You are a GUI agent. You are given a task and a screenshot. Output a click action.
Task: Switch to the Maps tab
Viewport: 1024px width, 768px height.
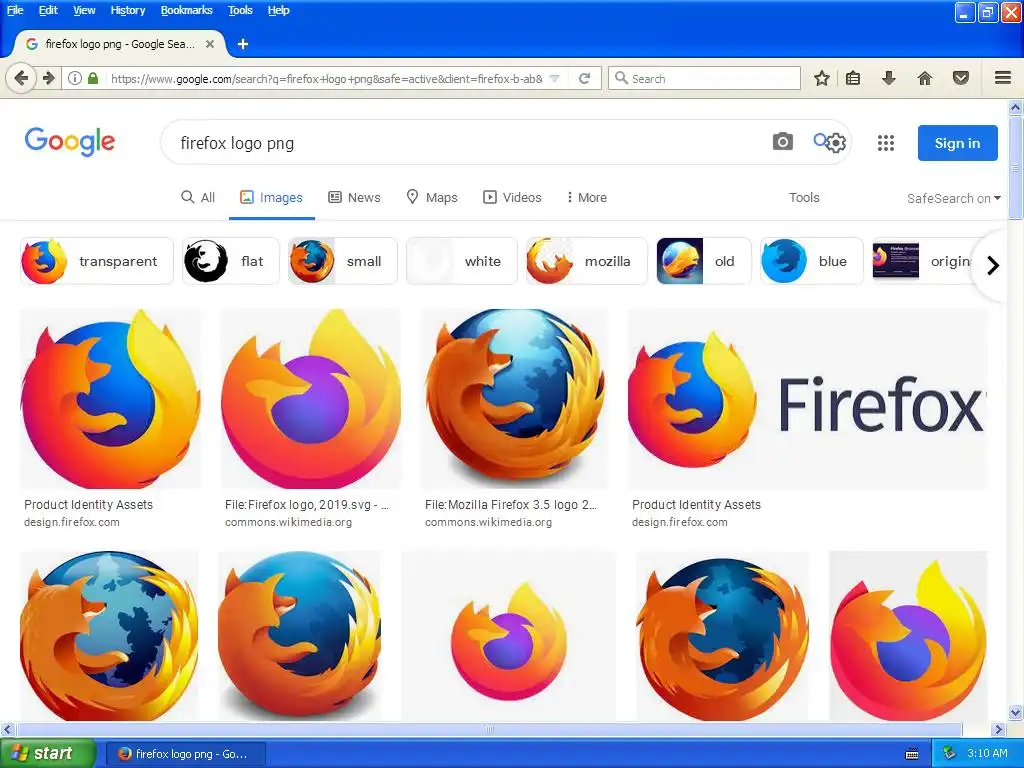click(x=432, y=197)
